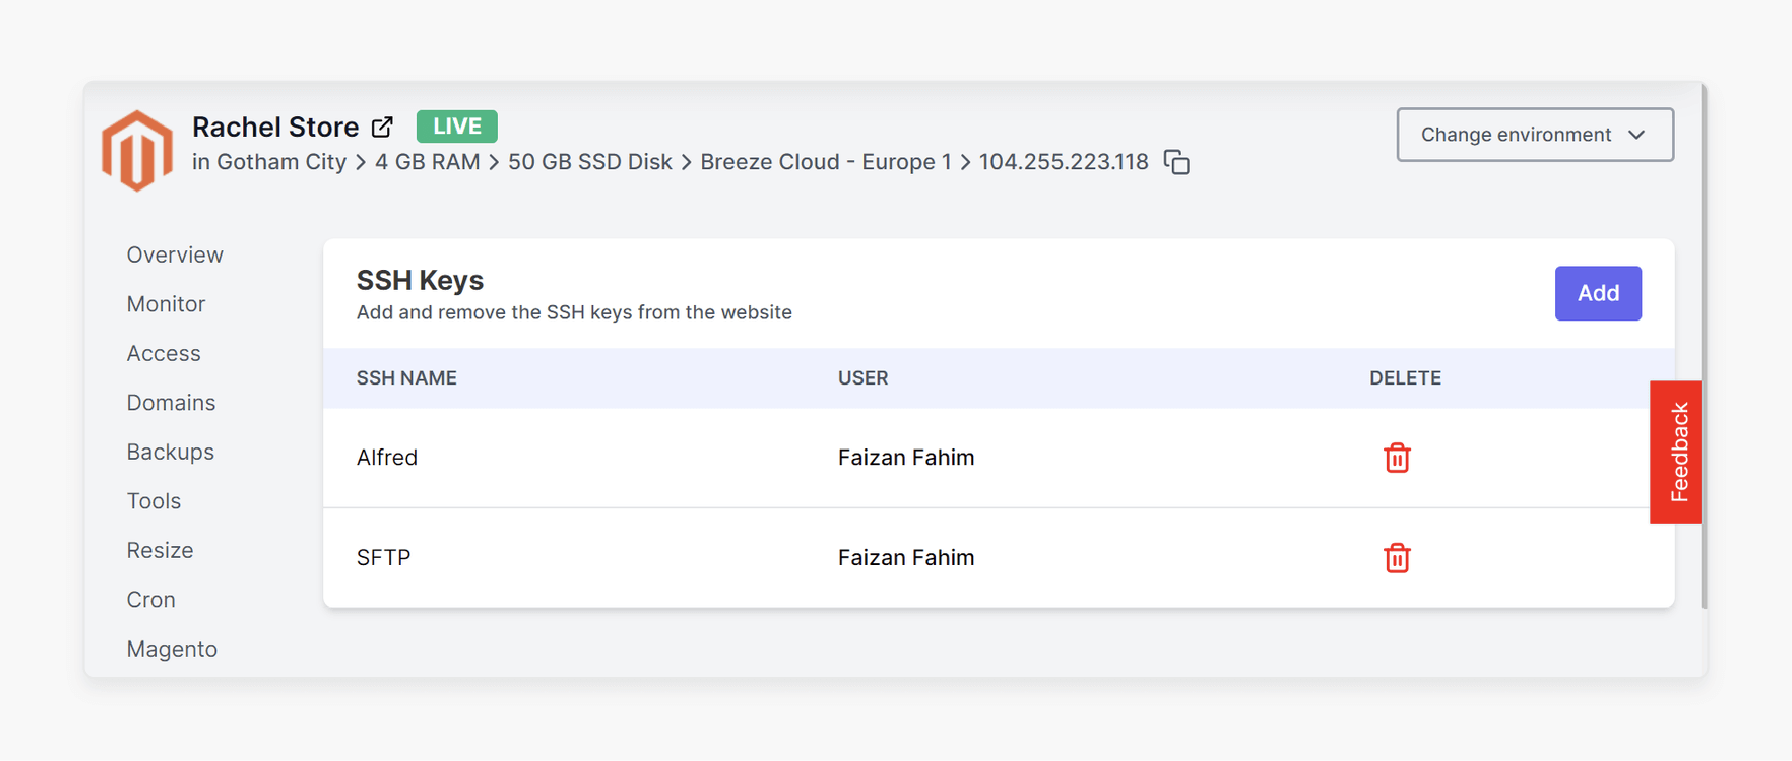Click the Gotham City breadcrumb
Image resolution: width=1792 pixels, height=761 pixels.
[x=282, y=162]
